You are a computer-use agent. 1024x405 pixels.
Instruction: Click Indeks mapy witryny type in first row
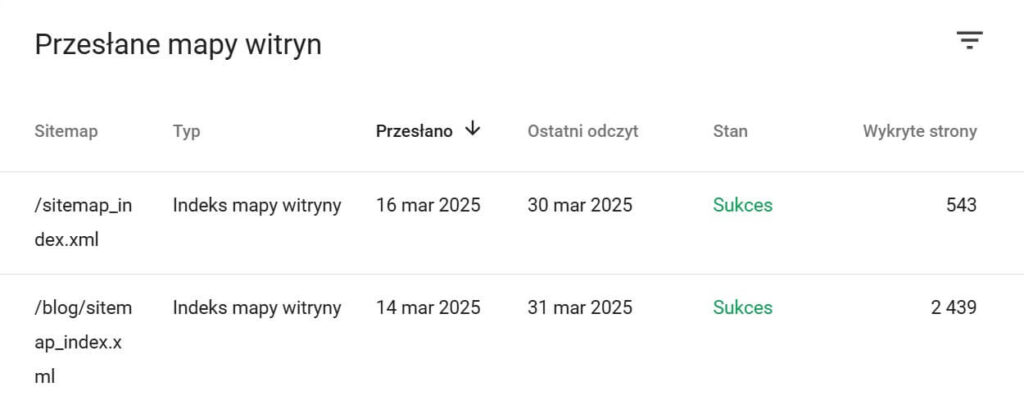point(257,206)
